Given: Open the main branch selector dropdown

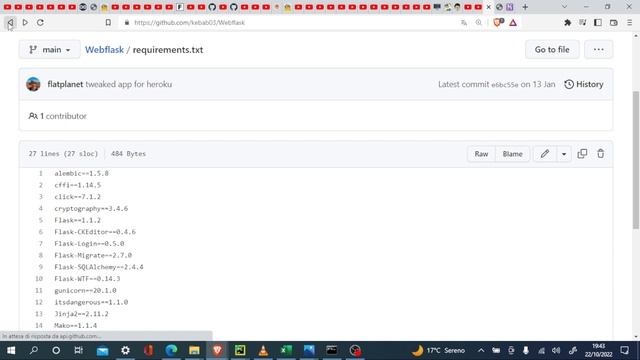Looking at the screenshot, I should click(x=49, y=50).
